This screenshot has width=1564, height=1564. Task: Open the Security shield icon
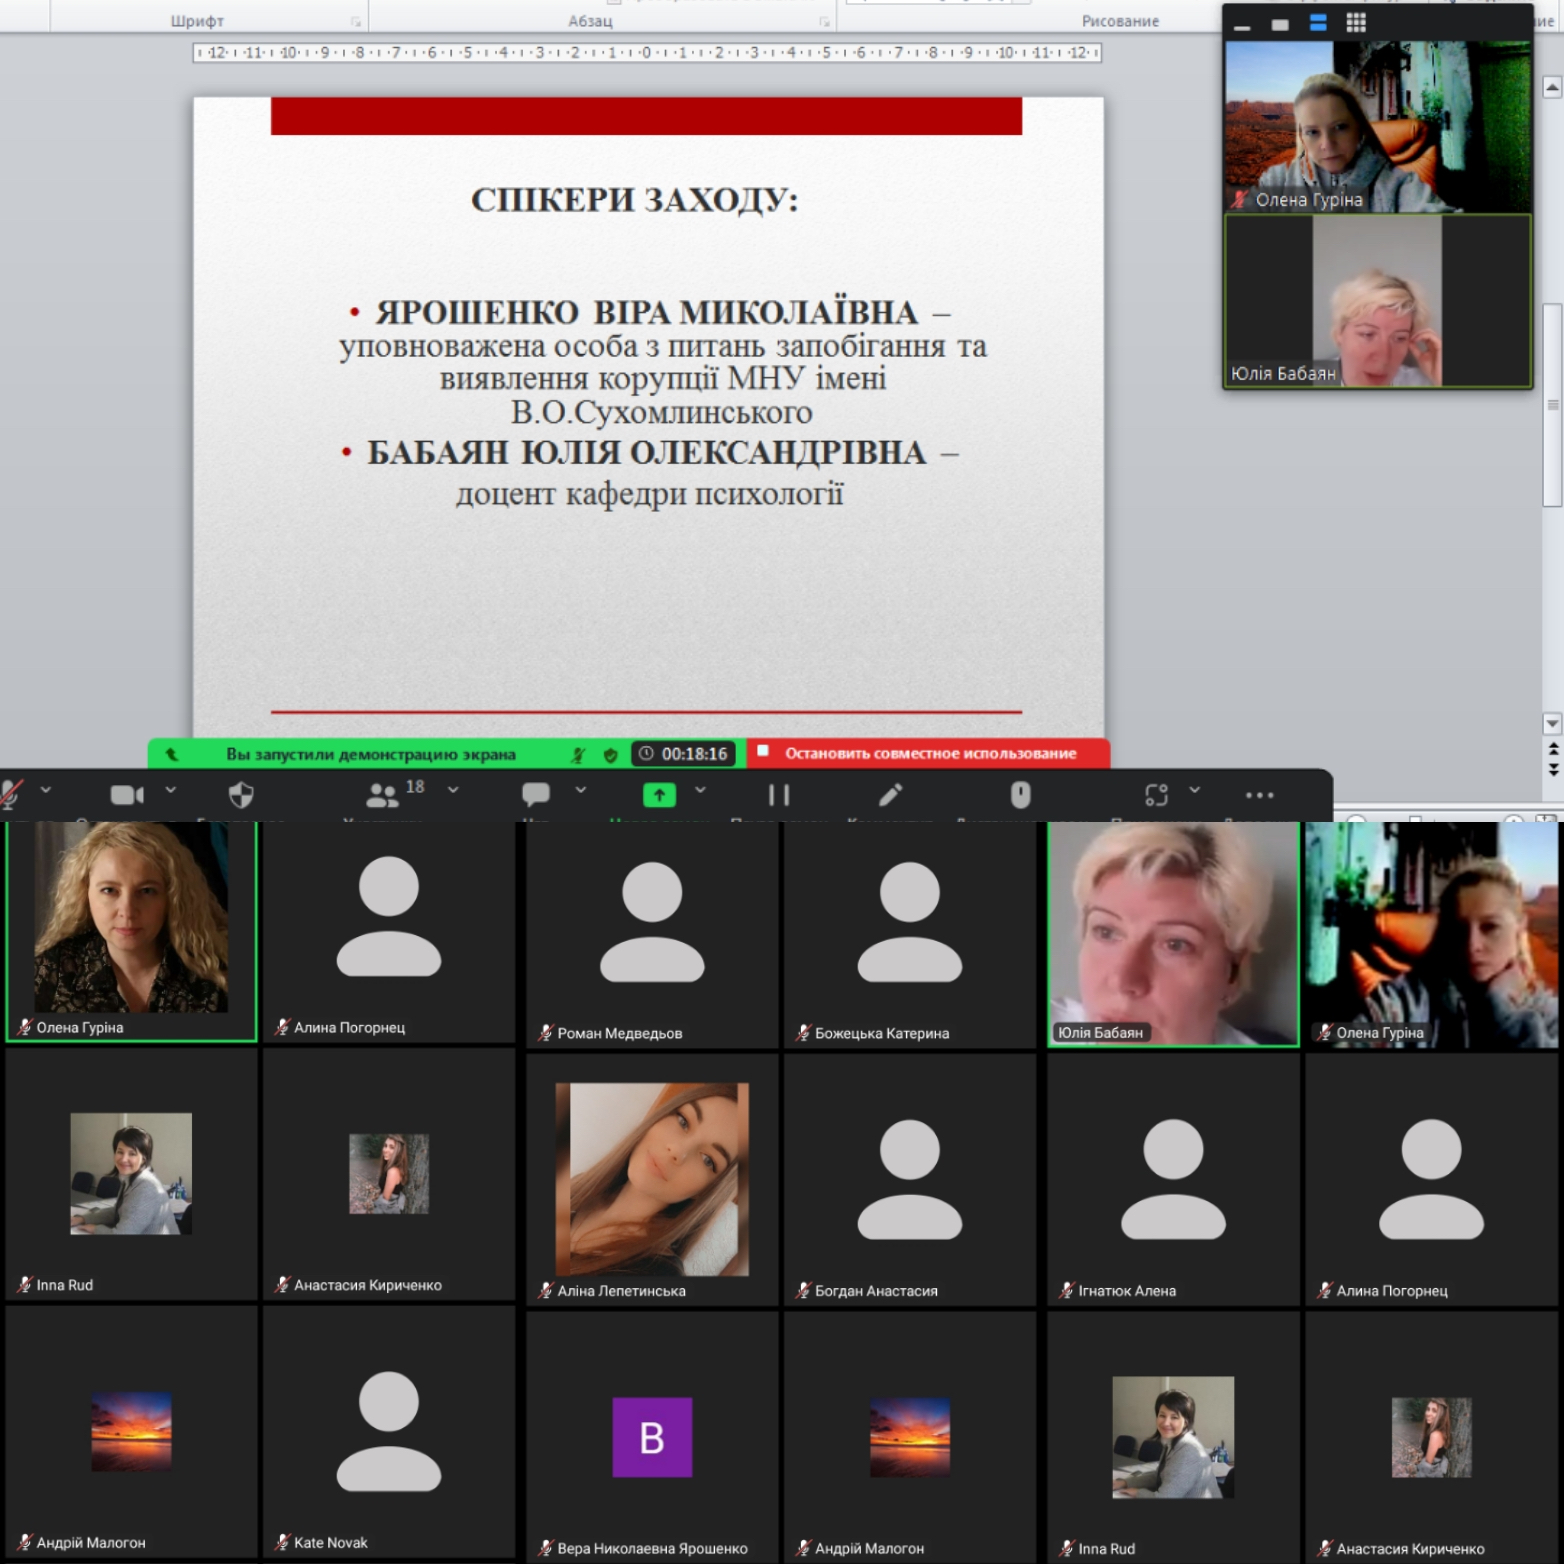[241, 795]
